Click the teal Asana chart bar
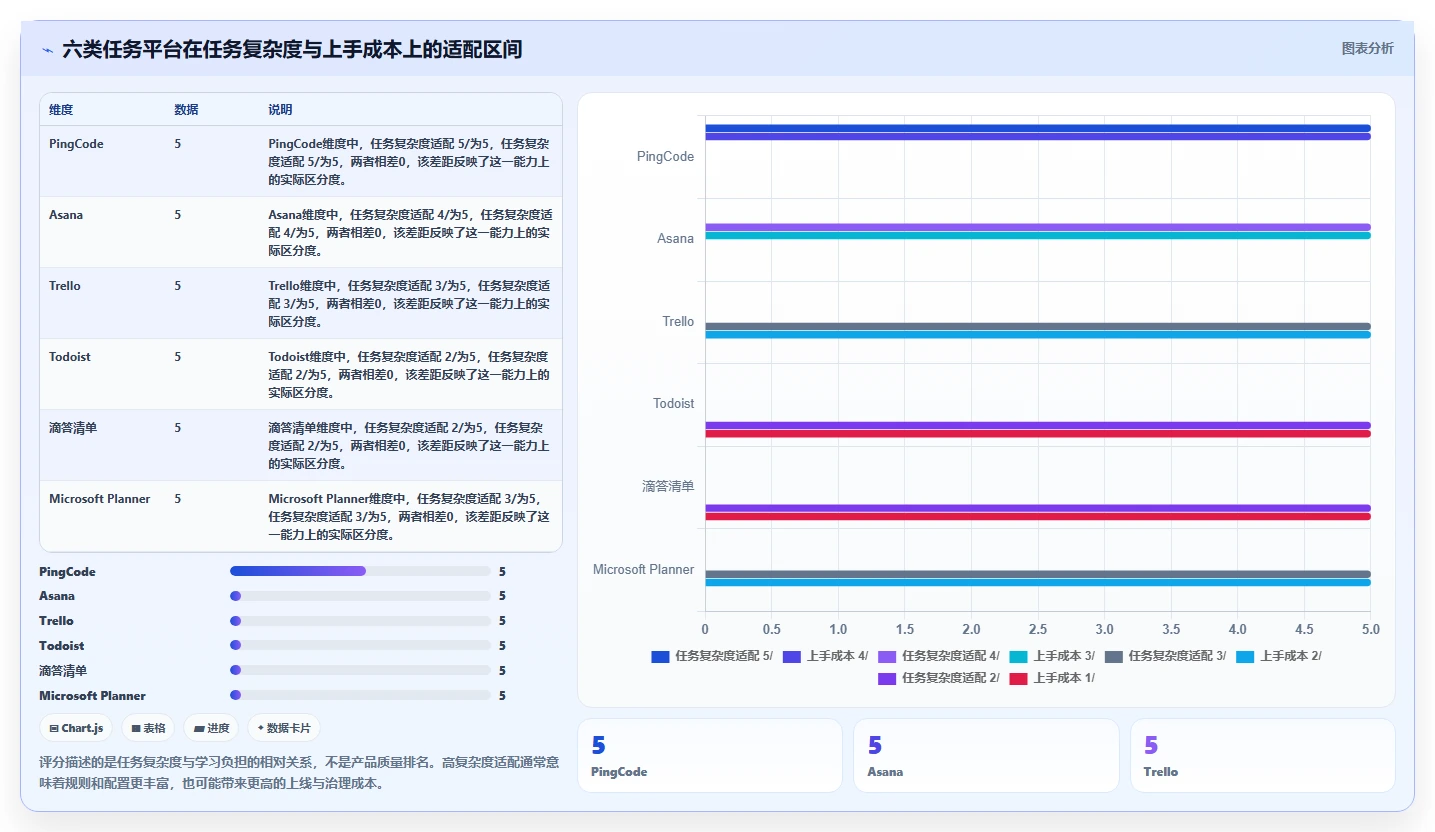1435x832 pixels. click(x=1037, y=236)
